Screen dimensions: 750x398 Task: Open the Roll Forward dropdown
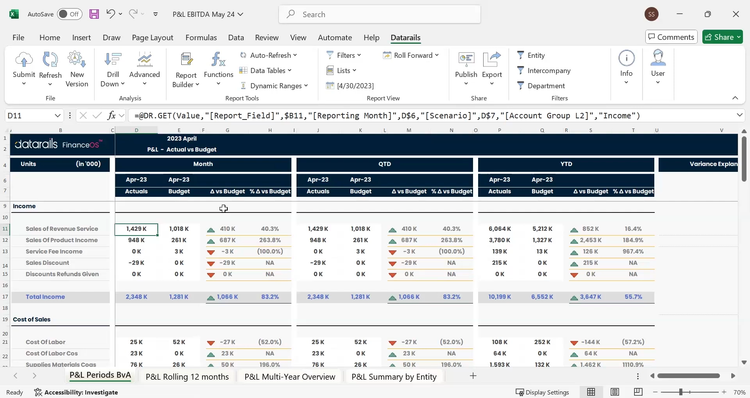pos(411,55)
